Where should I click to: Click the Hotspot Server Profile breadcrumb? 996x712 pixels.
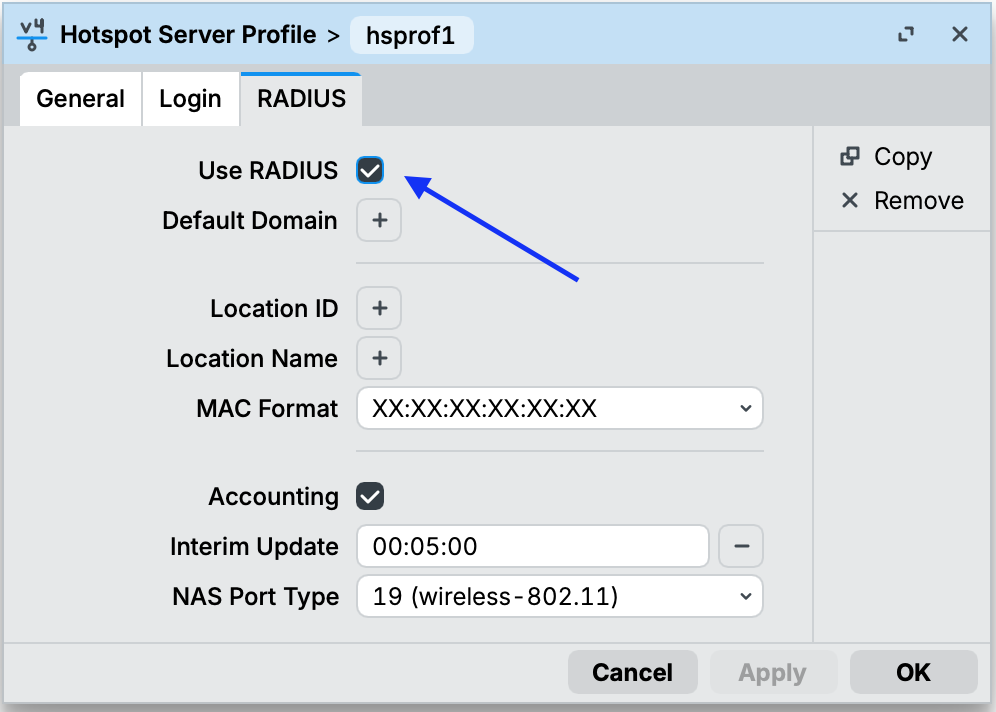tap(188, 35)
